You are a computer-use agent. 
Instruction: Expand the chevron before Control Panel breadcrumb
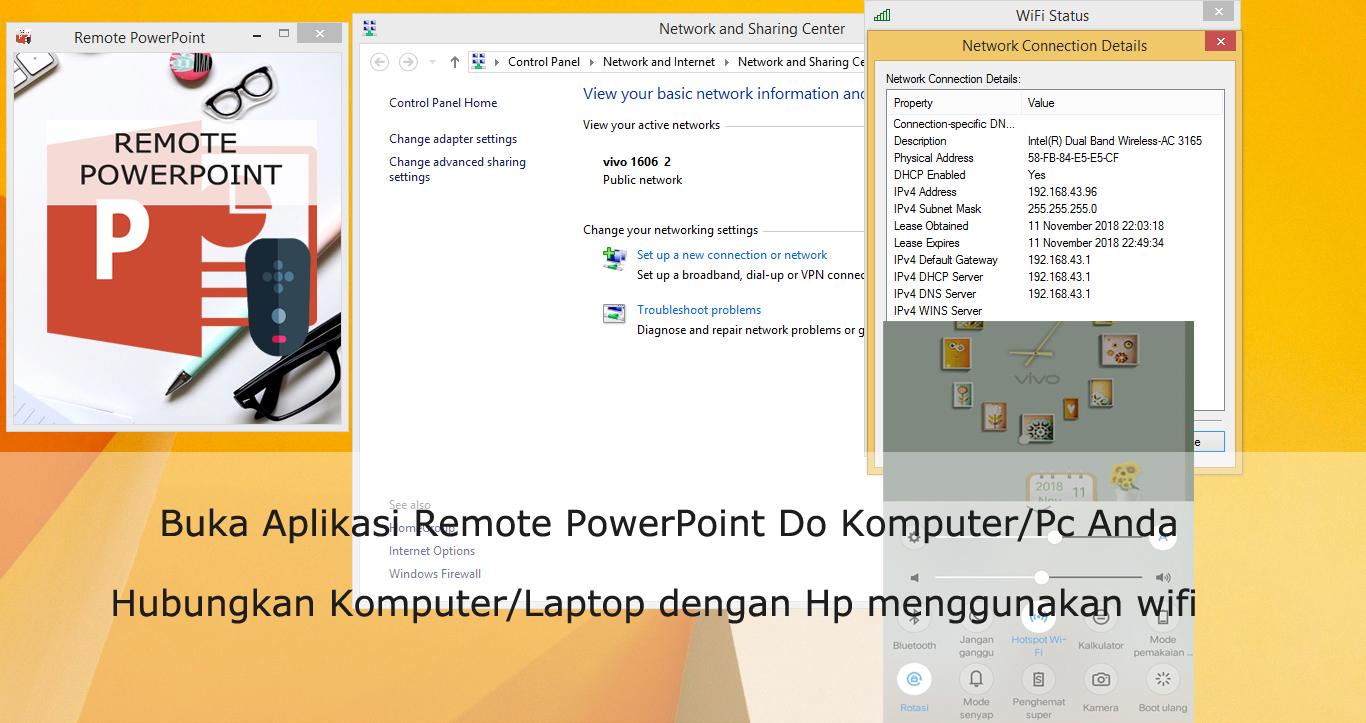496,62
